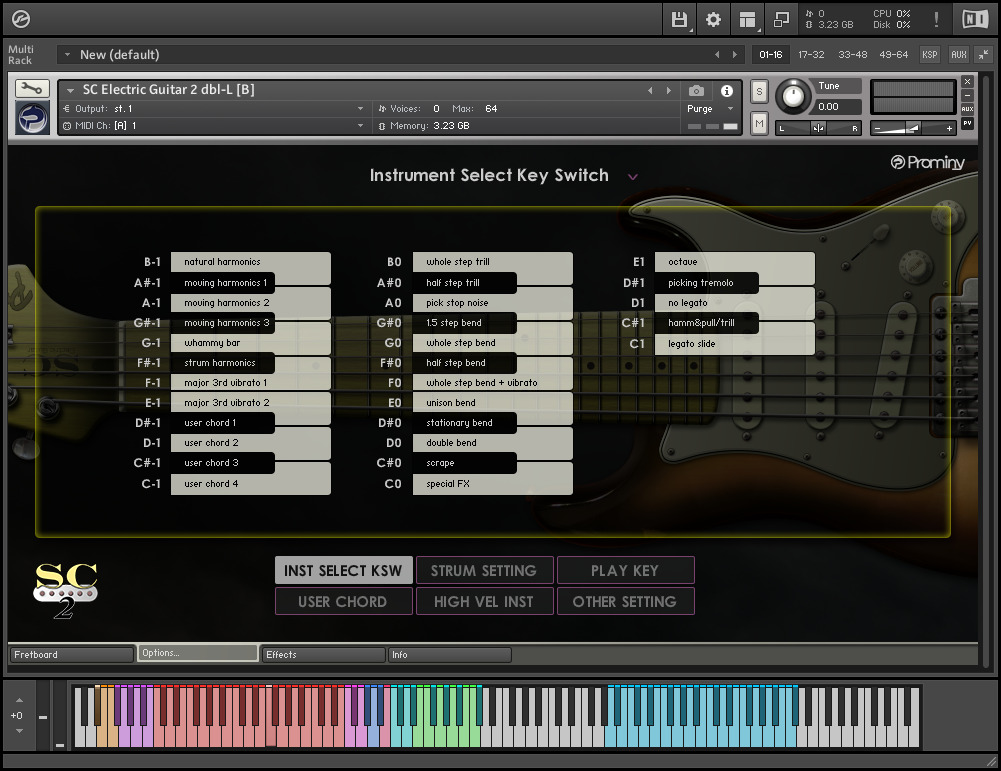Click the Max voices value 64
This screenshot has height=771, width=1001.
[491, 109]
